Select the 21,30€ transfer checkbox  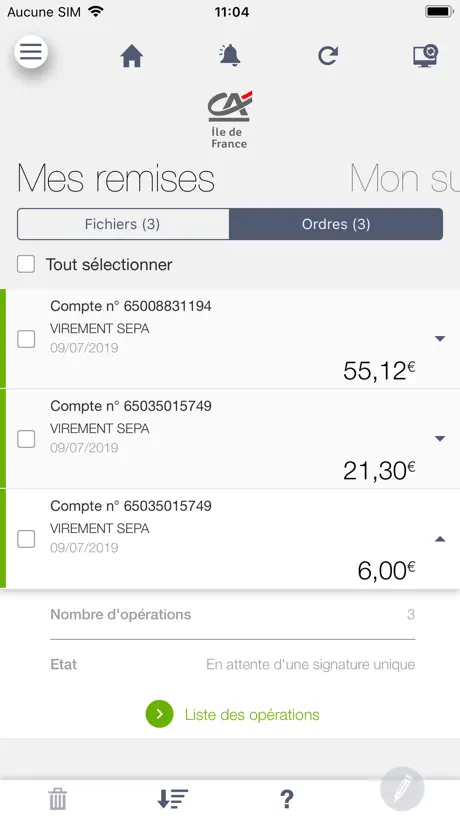[x=26, y=439]
